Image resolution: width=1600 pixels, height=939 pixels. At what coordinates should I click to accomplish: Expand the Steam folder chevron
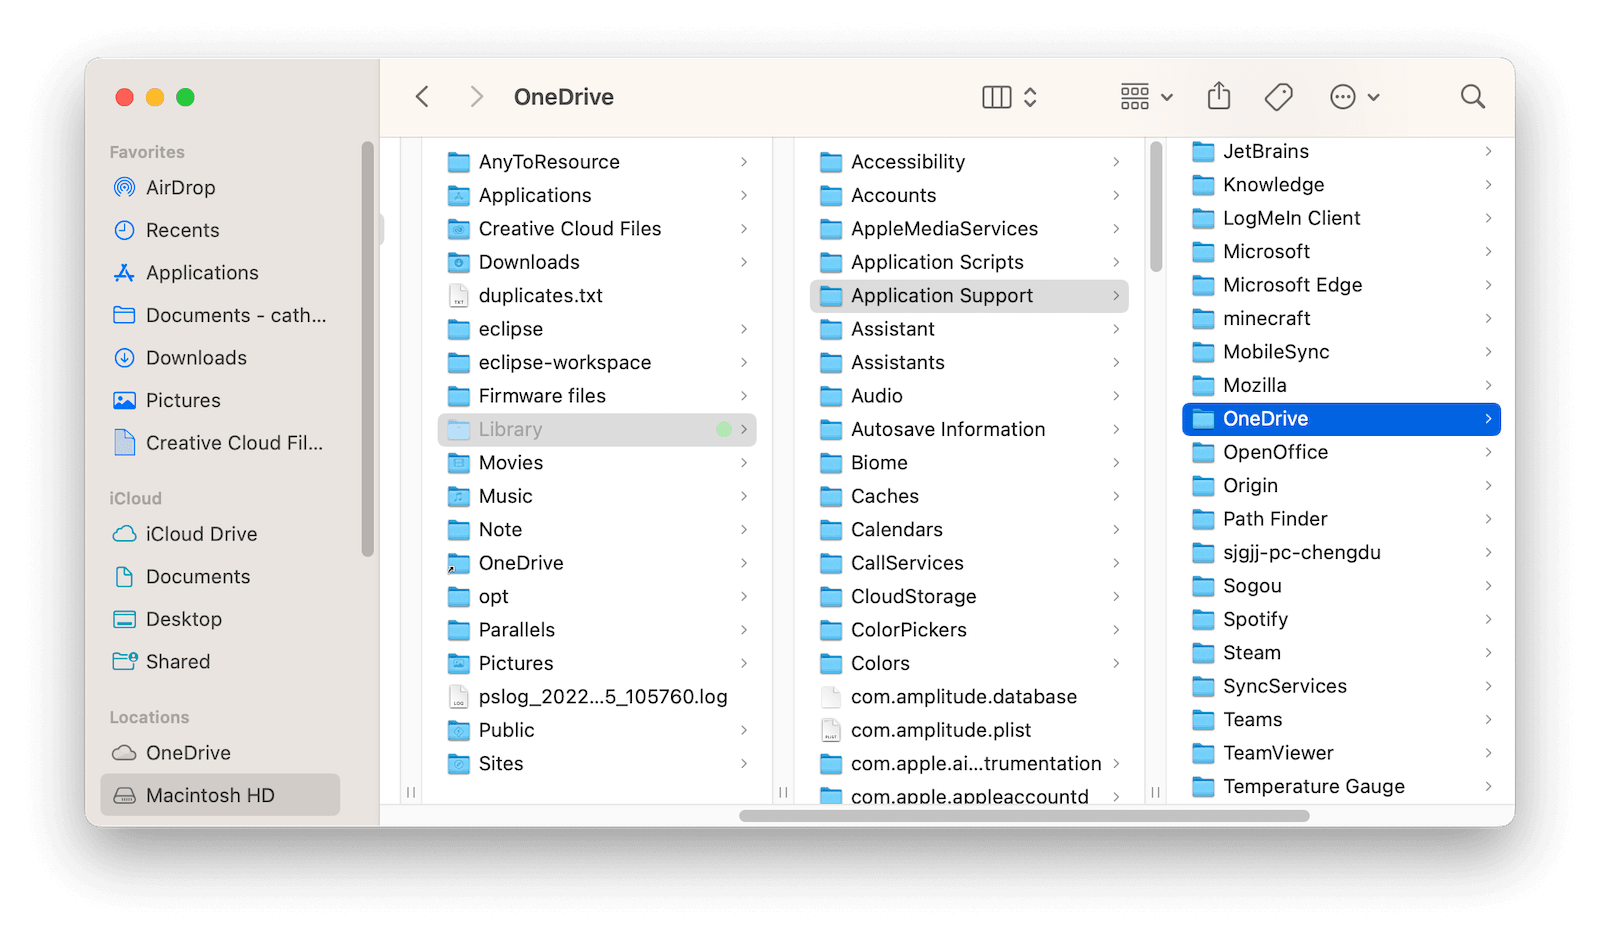pyautogui.click(x=1488, y=653)
